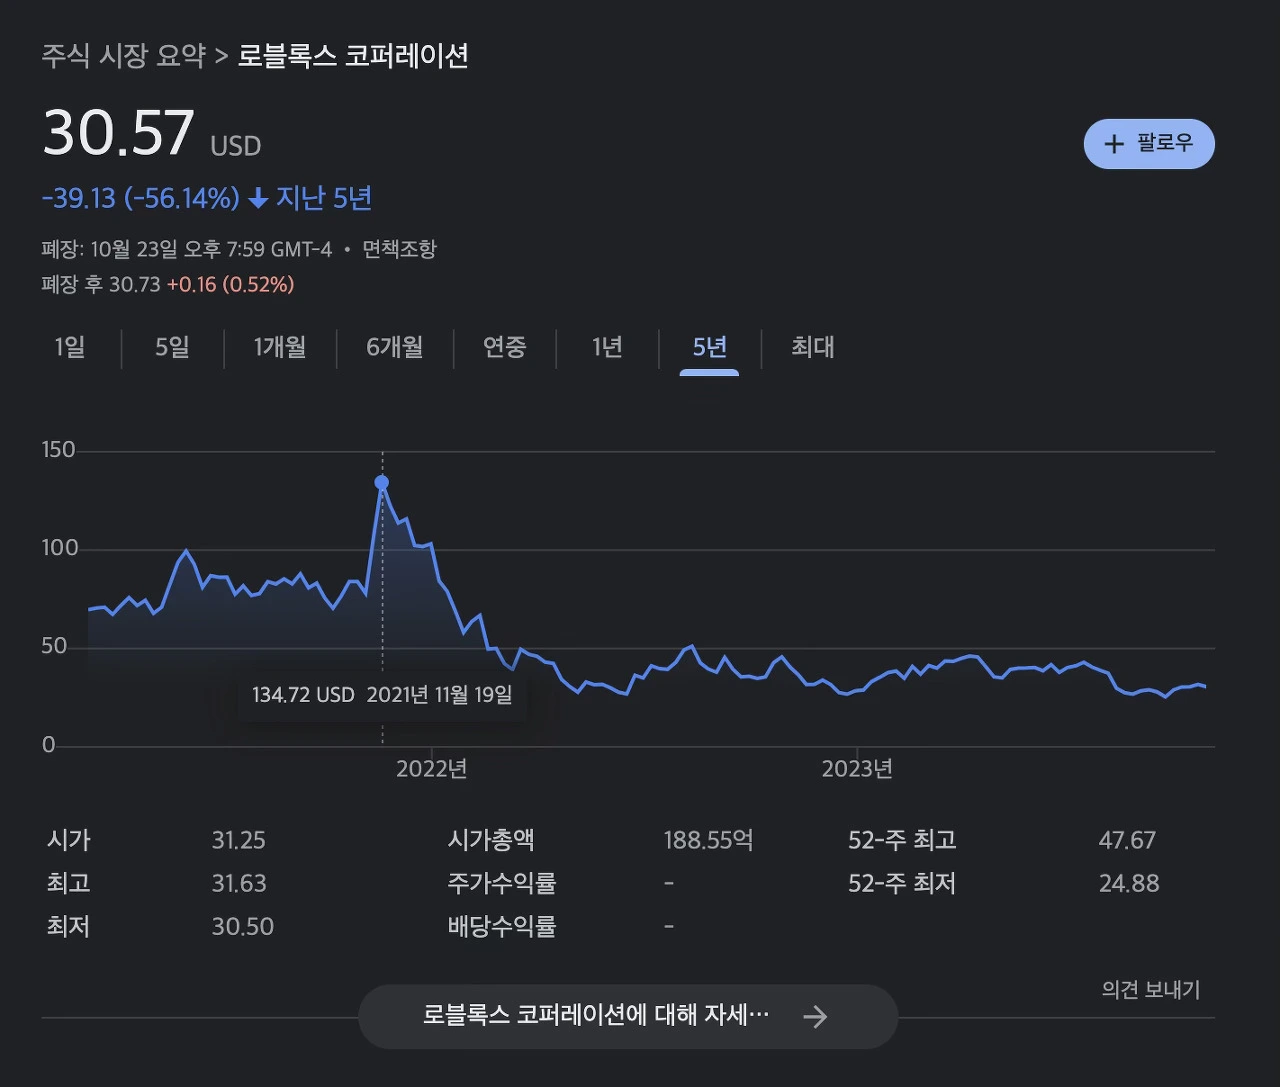Click the +0.16 (0.52%) after-hours change
Viewport: 1280px width, 1087px height.
pyautogui.click(x=230, y=285)
